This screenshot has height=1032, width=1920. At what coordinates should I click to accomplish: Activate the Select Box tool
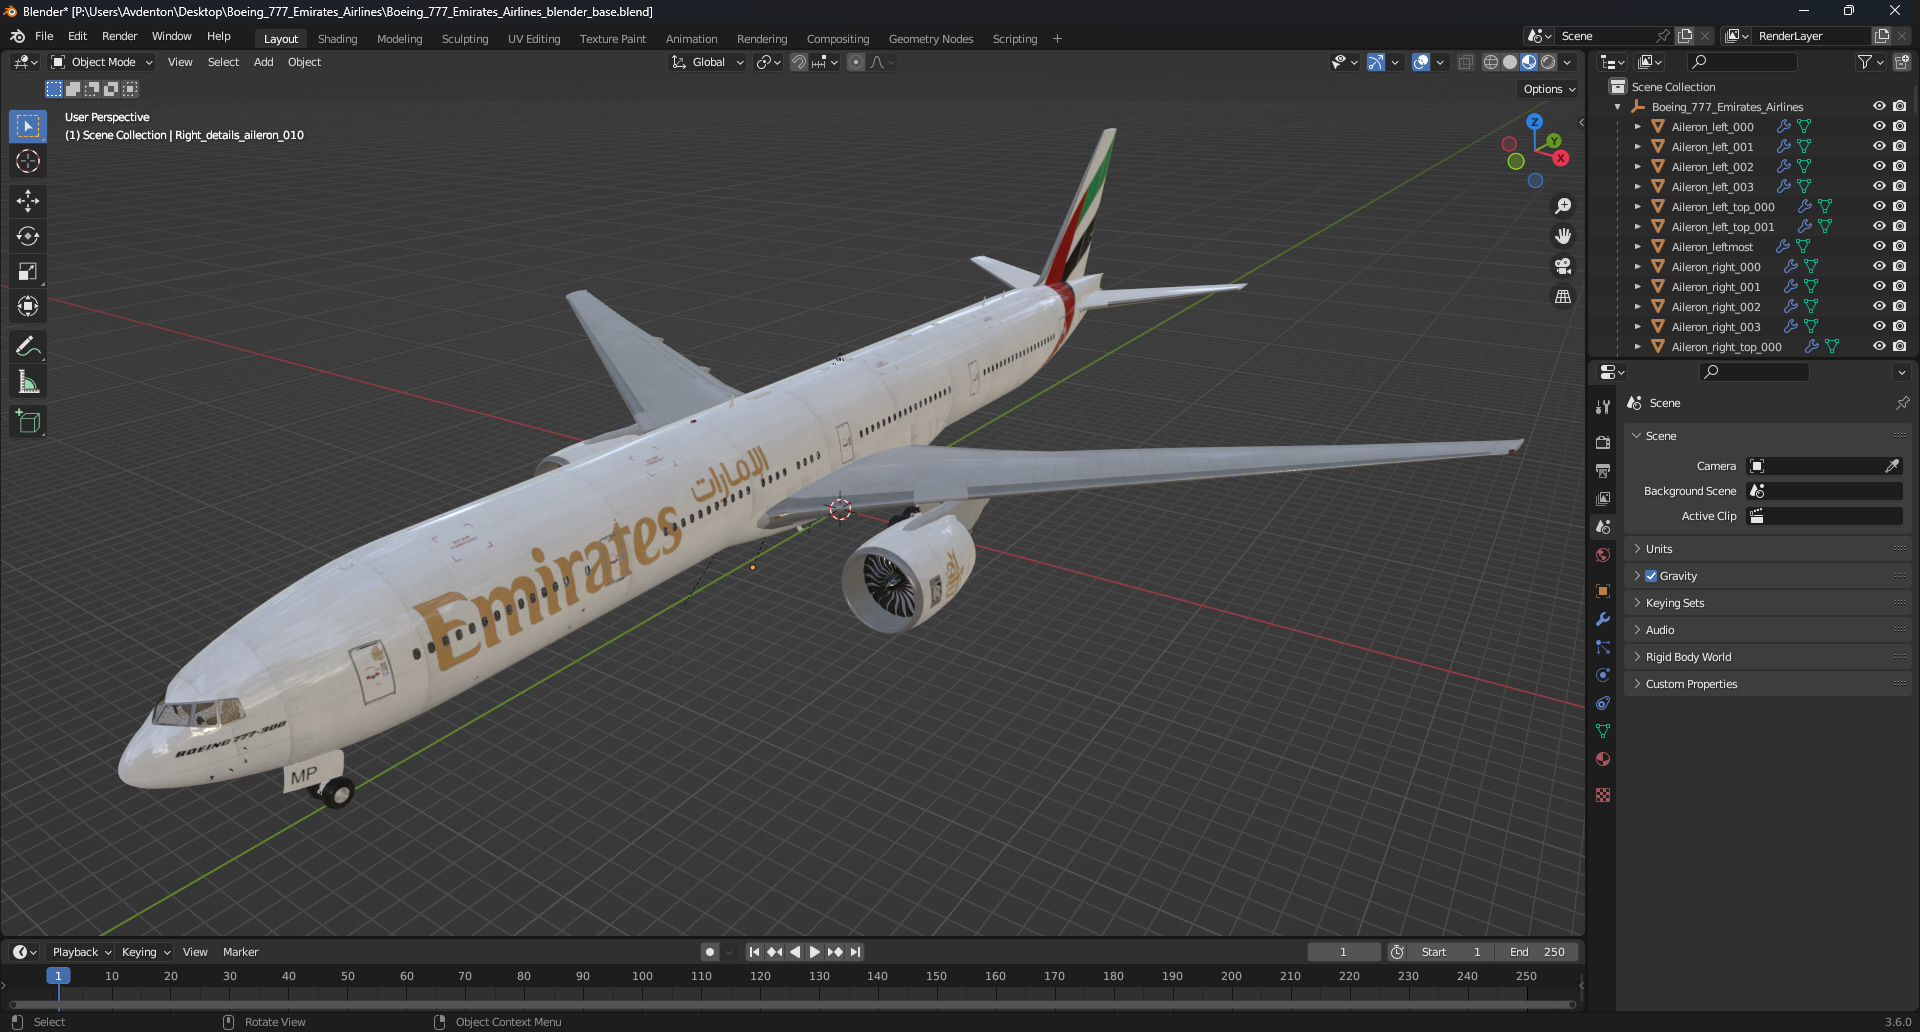28,126
